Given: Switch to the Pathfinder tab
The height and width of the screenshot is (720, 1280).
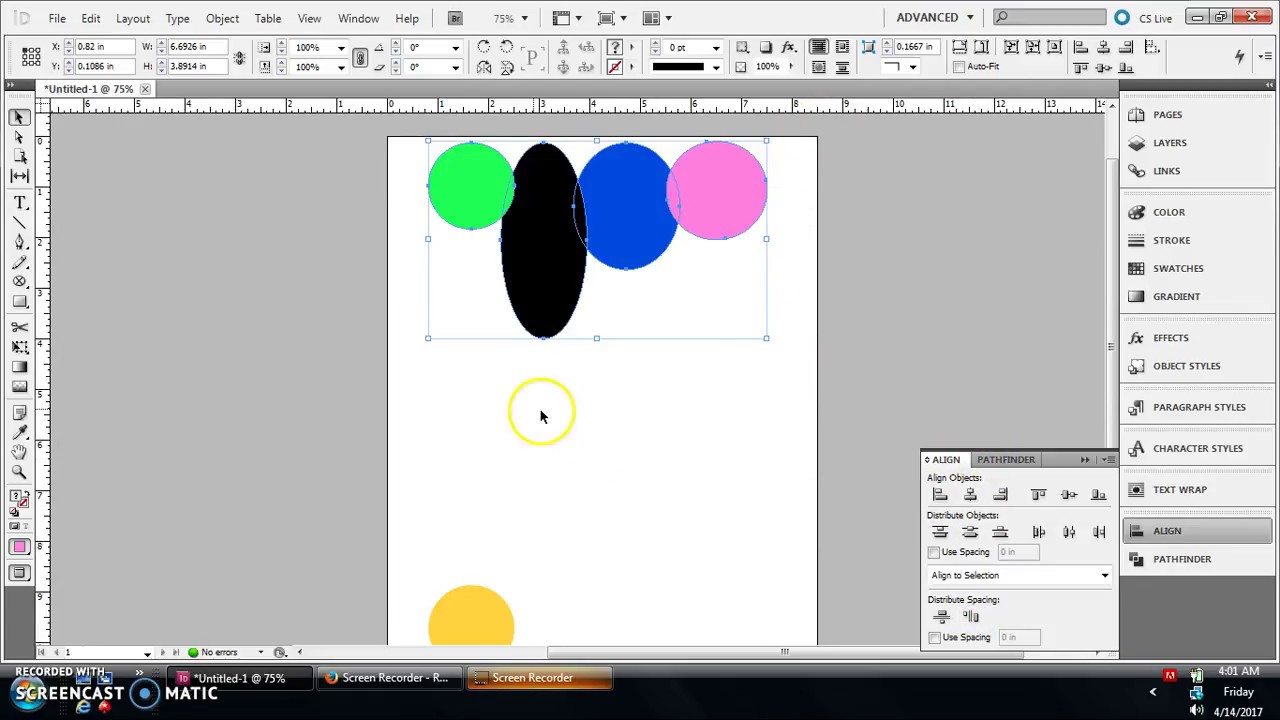Looking at the screenshot, I should point(1006,460).
